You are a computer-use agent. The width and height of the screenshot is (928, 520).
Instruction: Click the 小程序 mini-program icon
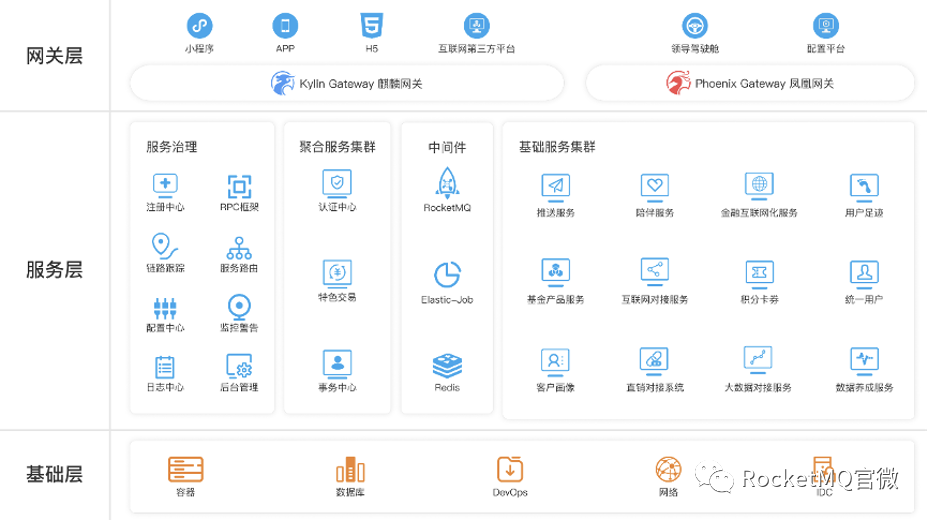tap(199, 25)
